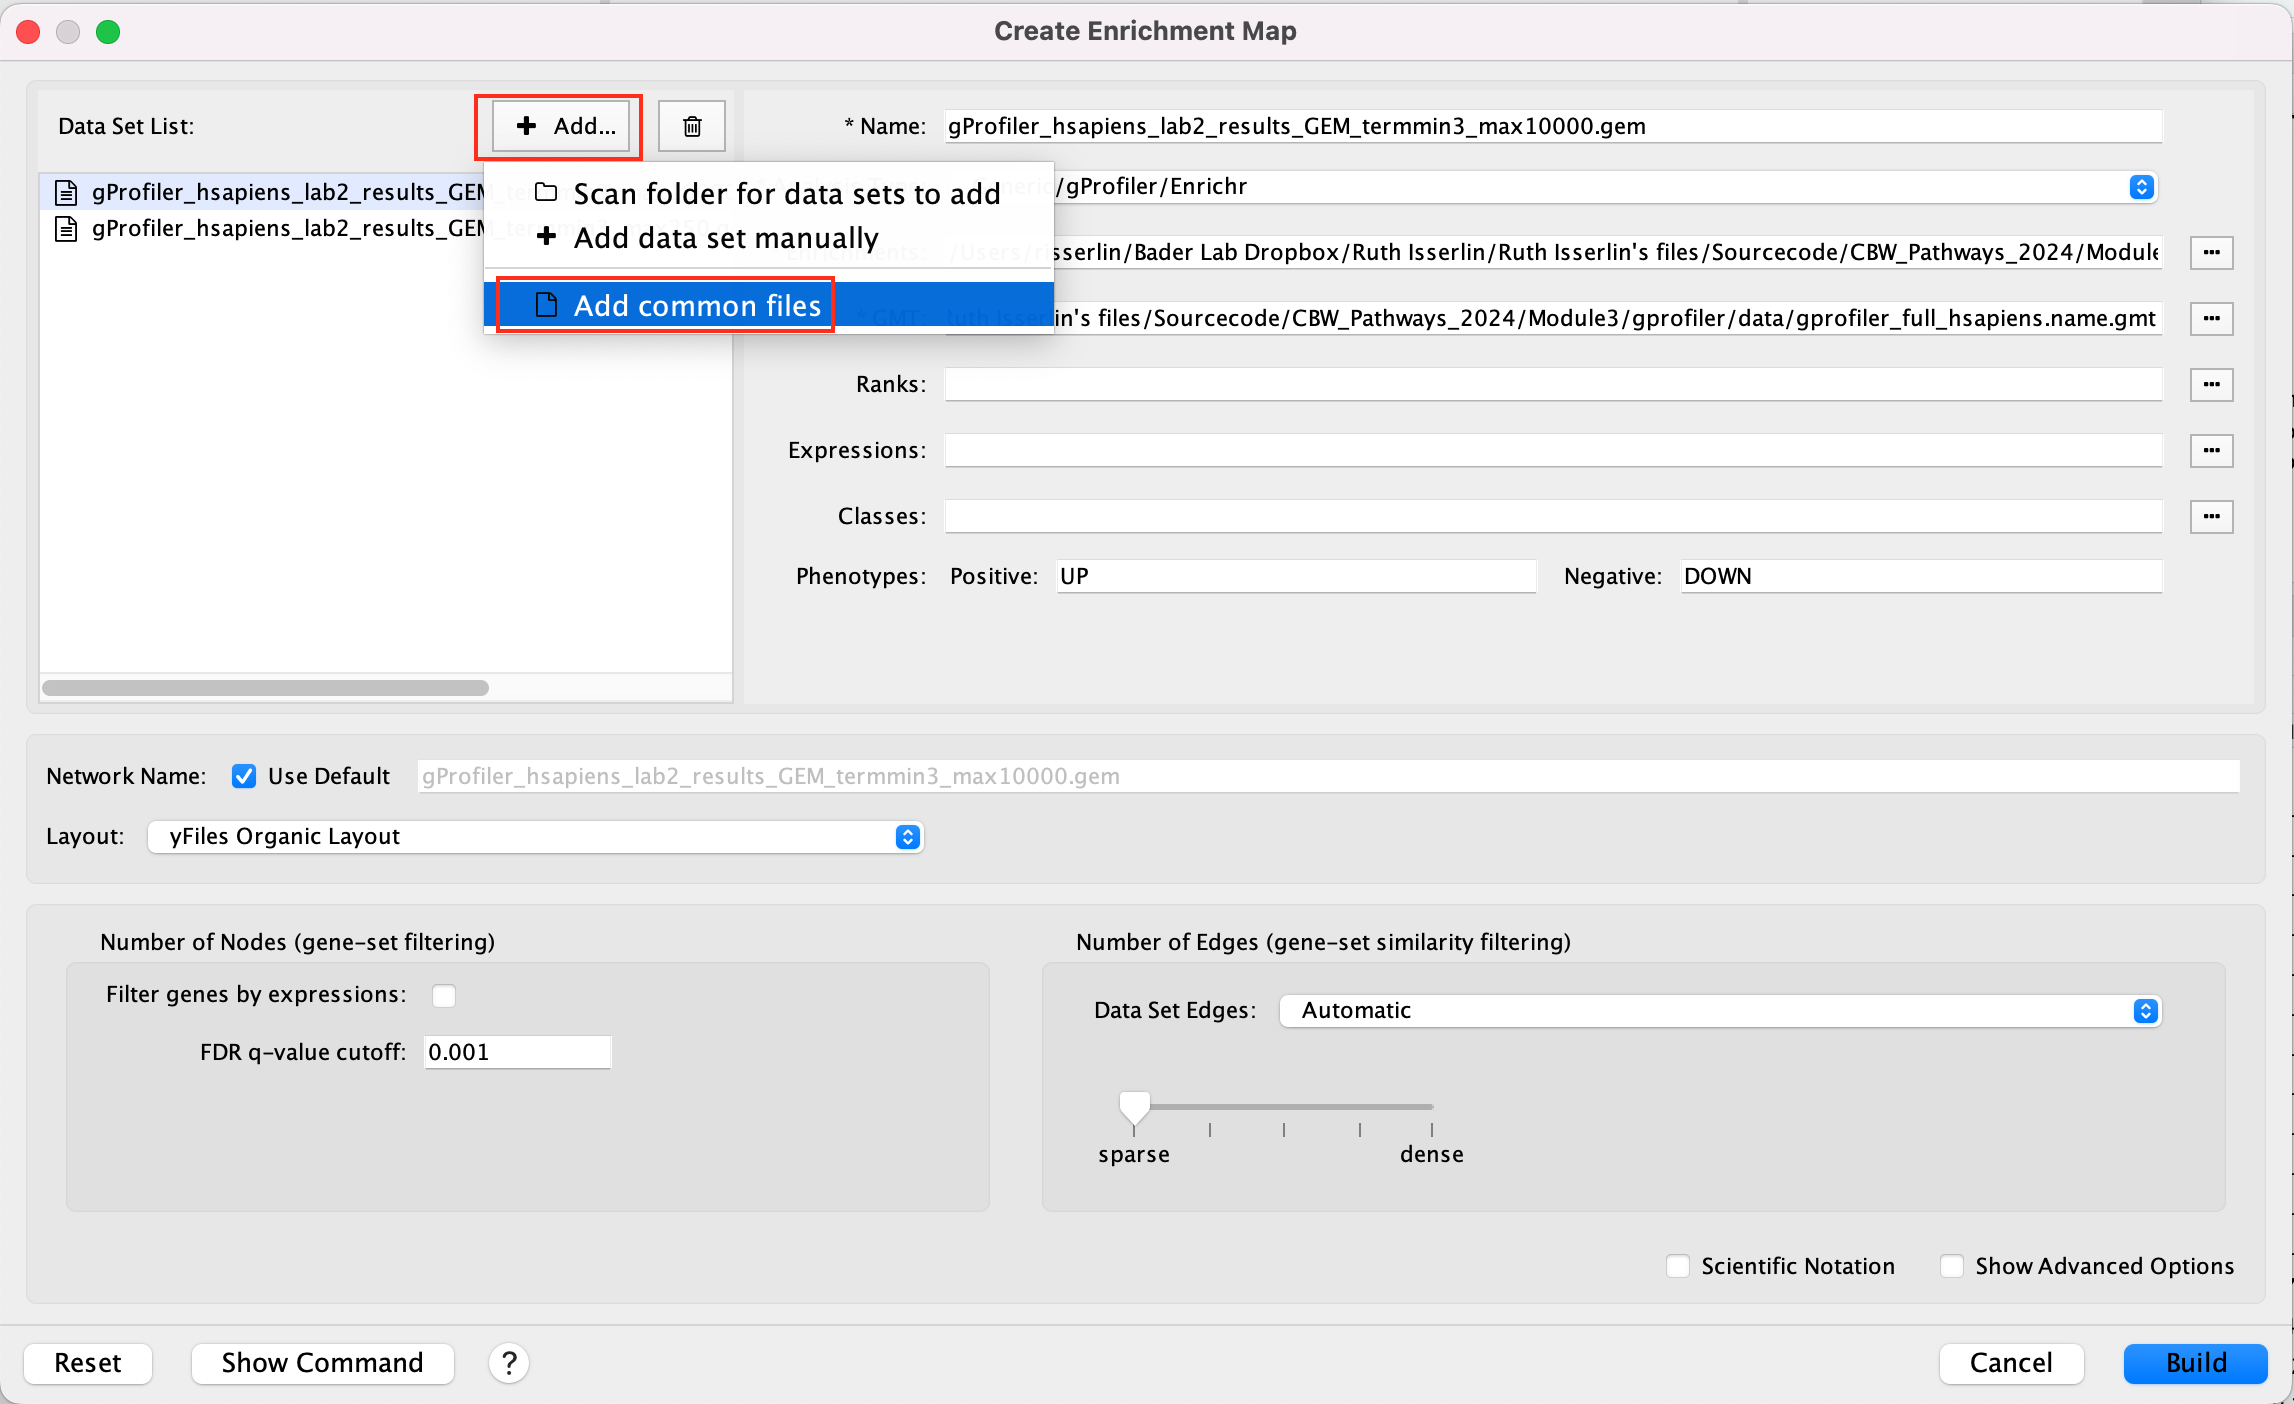Select Add common files menu item
The height and width of the screenshot is (1404, 2294).
tap(696, 305)
